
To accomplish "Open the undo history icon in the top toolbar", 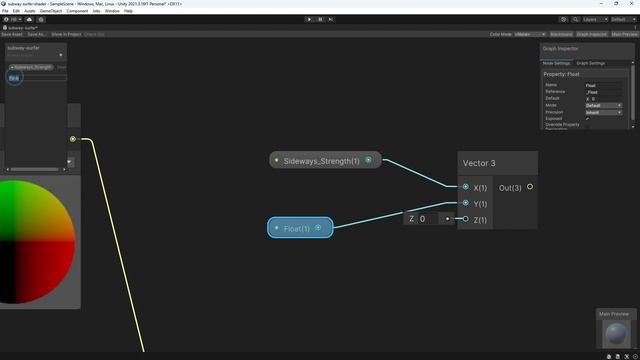I will point(563,19).
